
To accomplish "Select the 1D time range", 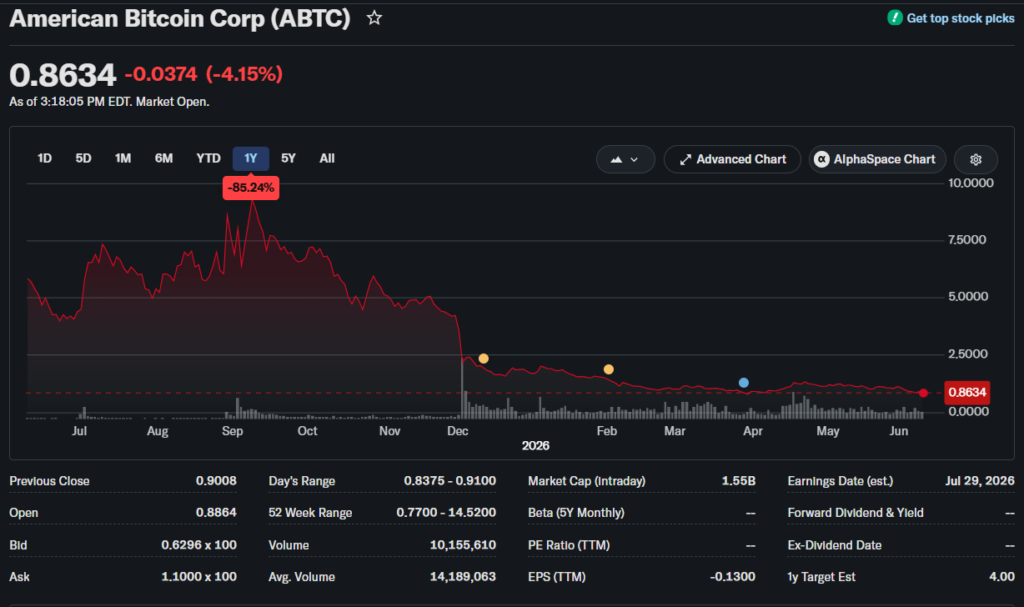I will coord(44,158).
